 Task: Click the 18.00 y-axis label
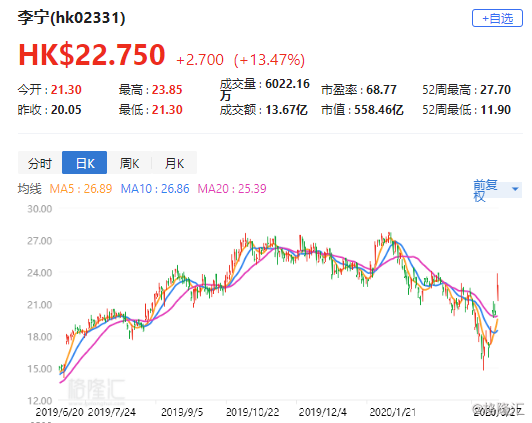[40, 337]
